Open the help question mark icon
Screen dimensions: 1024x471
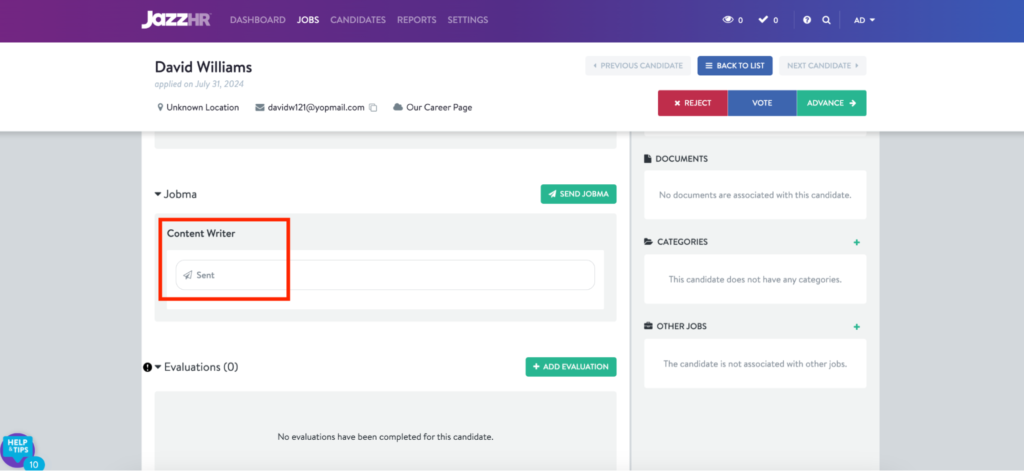(x=807, y=20)
